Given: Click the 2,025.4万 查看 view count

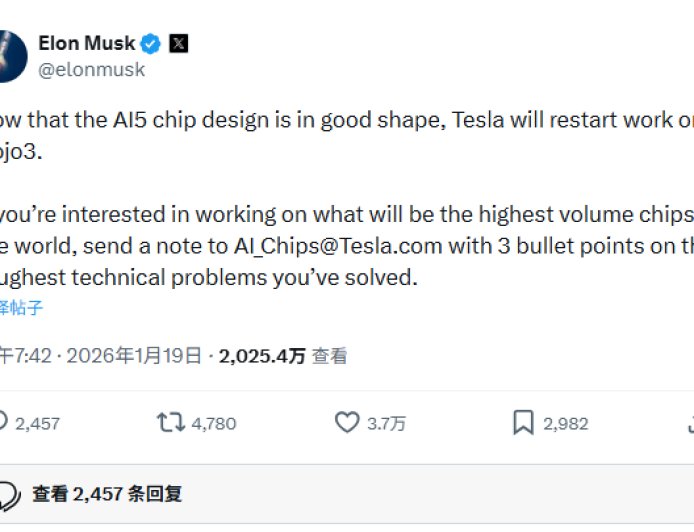Looking at the screenshot, I should pyautogui.click(x=283, y=355).
